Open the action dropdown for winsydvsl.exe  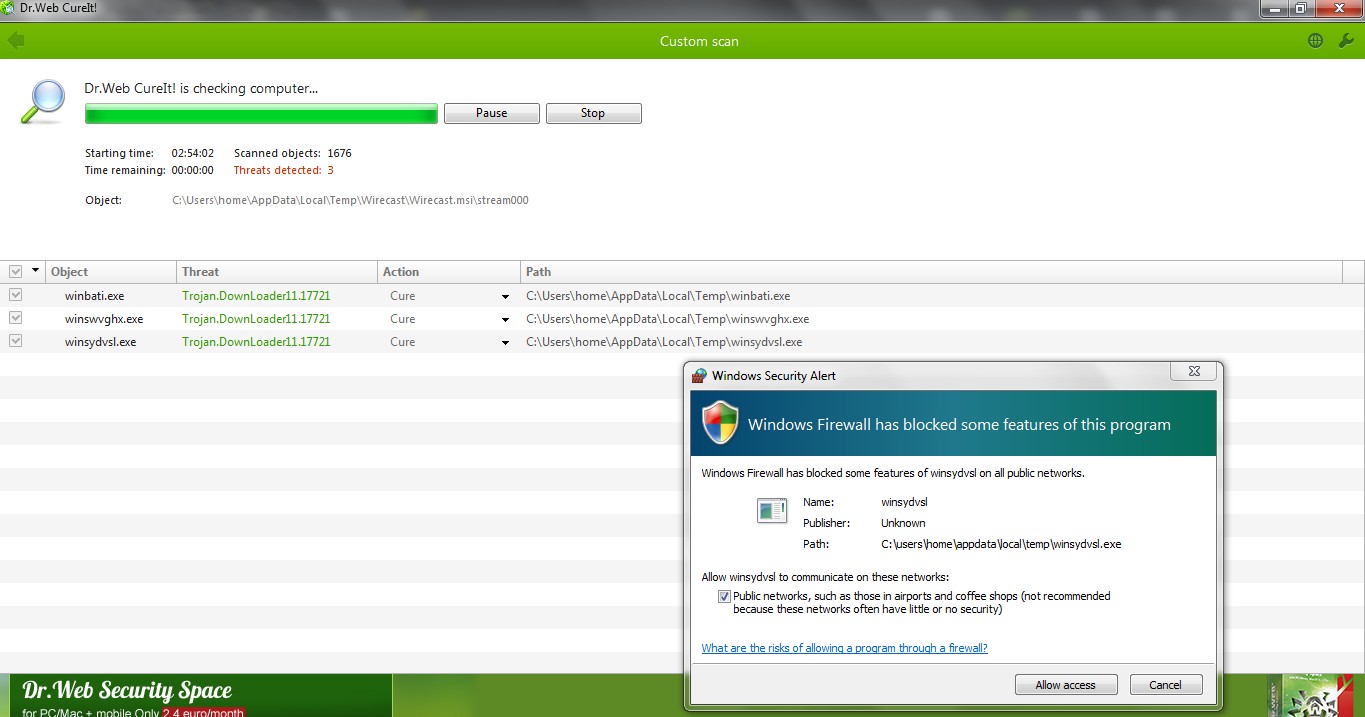[x=505, y=342]
